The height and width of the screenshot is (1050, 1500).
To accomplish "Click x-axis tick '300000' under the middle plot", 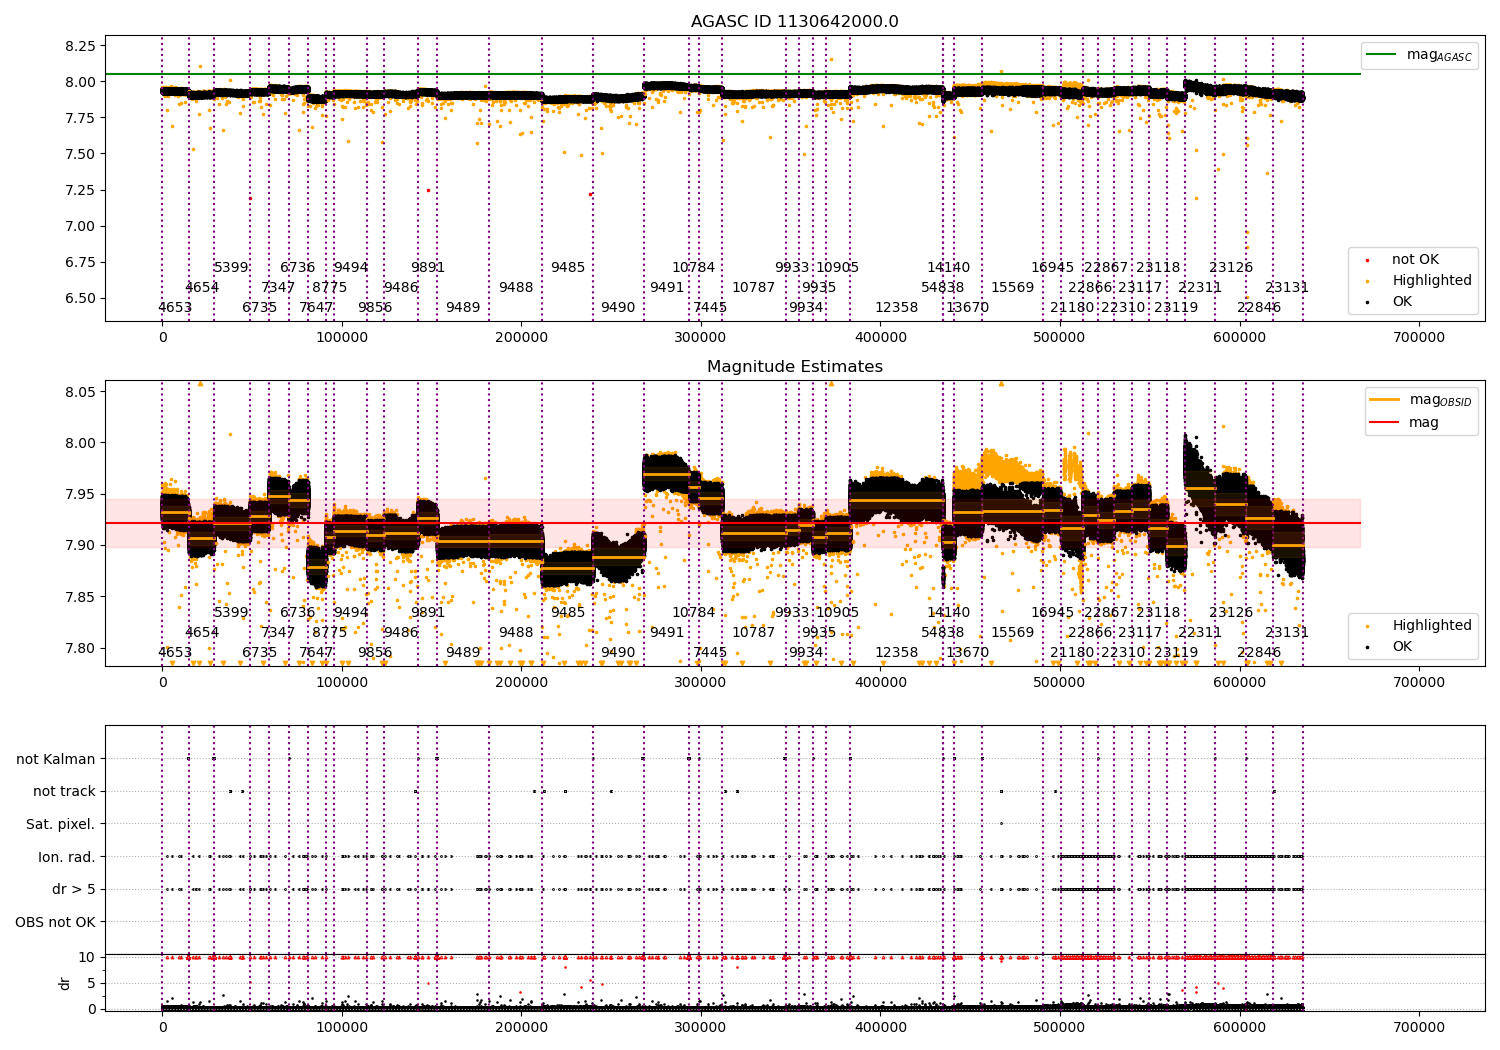I will [700, 683].
